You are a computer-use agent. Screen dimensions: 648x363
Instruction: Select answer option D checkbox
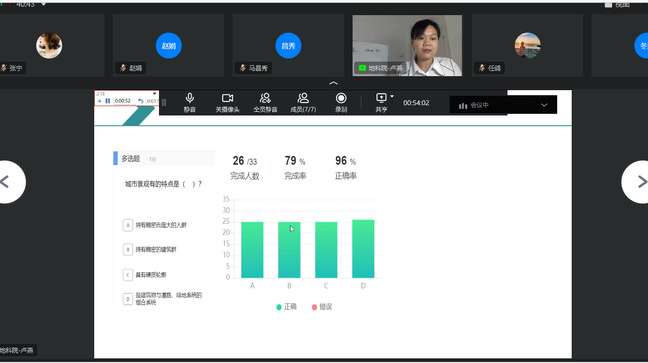[128, 299]
